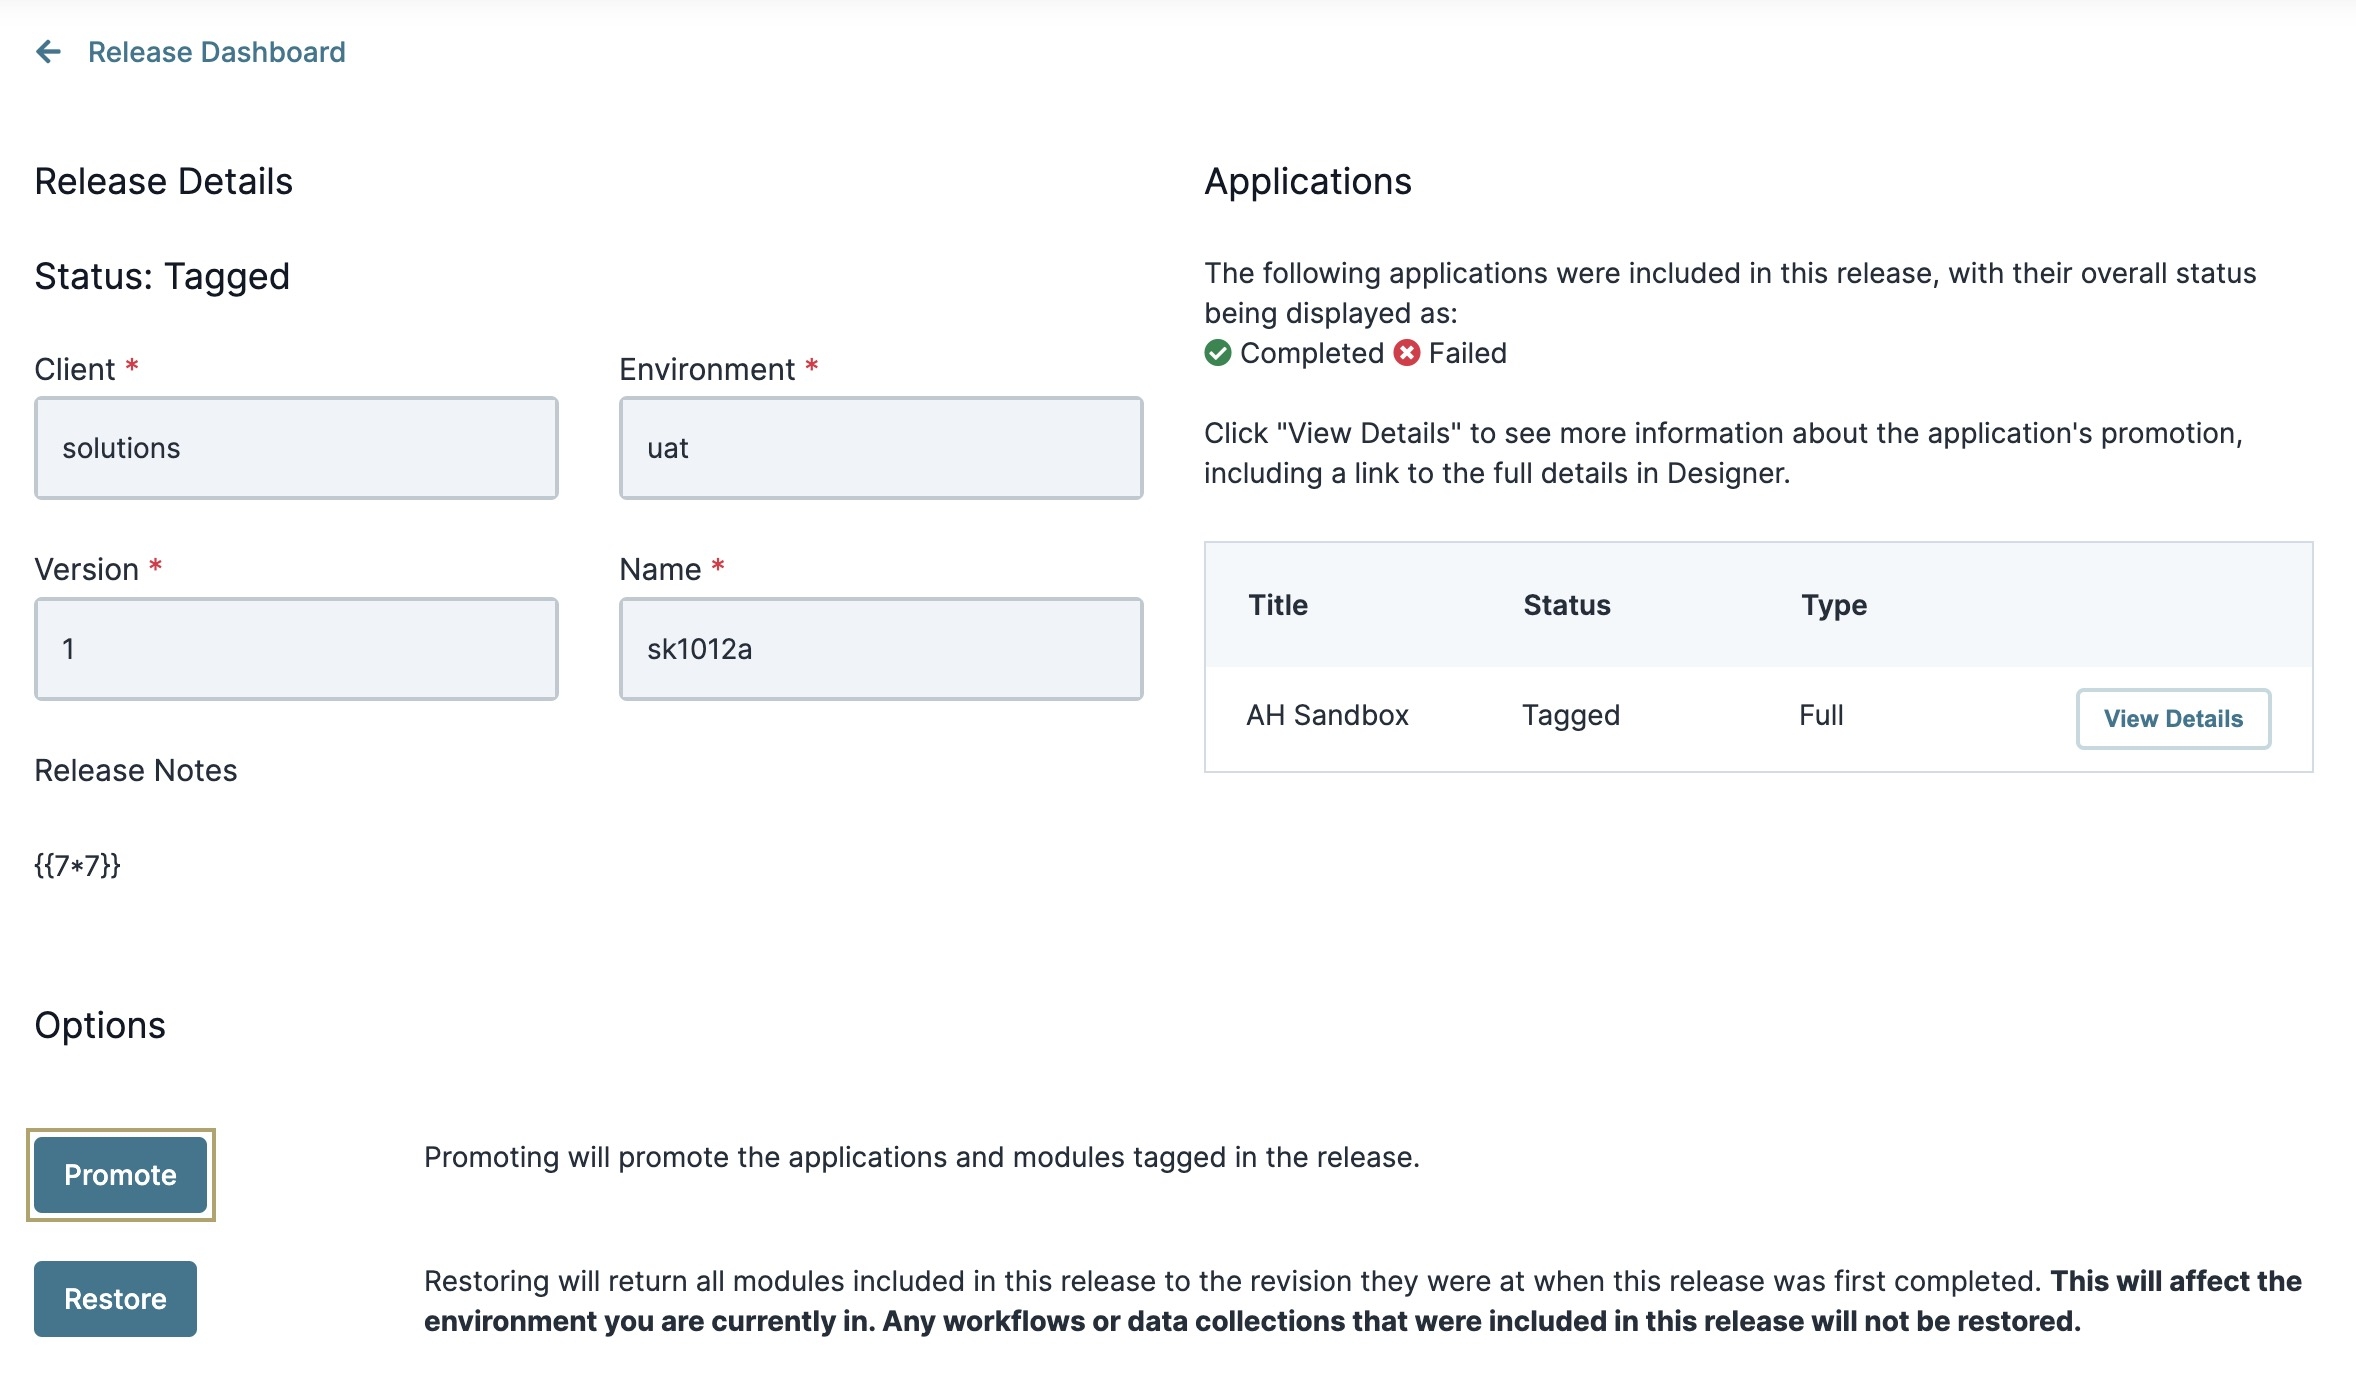
Task: Click the Client field containing solutions
Action: (296, 448)
